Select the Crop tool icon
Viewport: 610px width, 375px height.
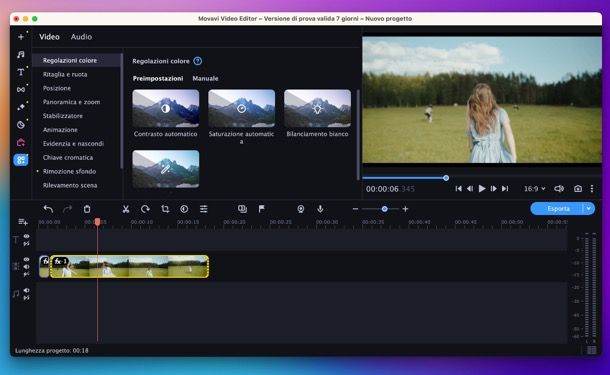point(165,209)
